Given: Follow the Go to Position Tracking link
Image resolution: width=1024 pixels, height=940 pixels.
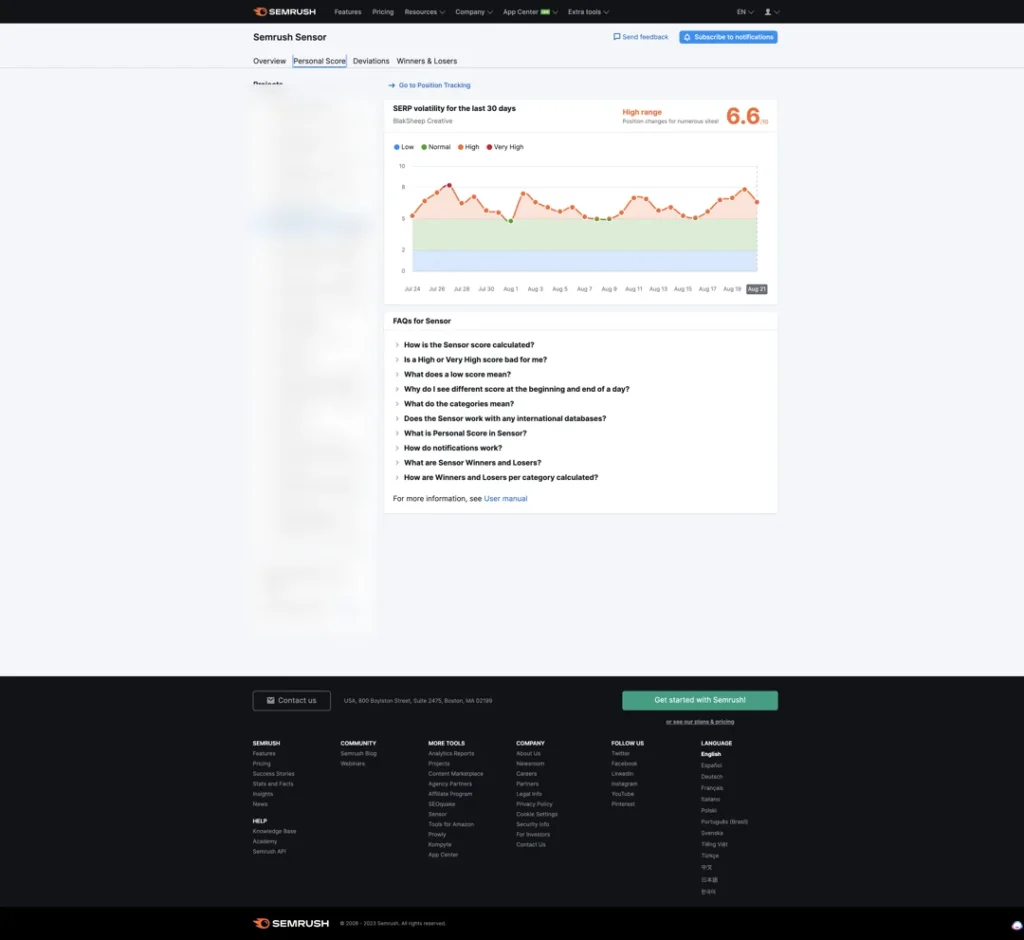Looking at the screenshot, I should pyautogui.click(x=434, y=85).
